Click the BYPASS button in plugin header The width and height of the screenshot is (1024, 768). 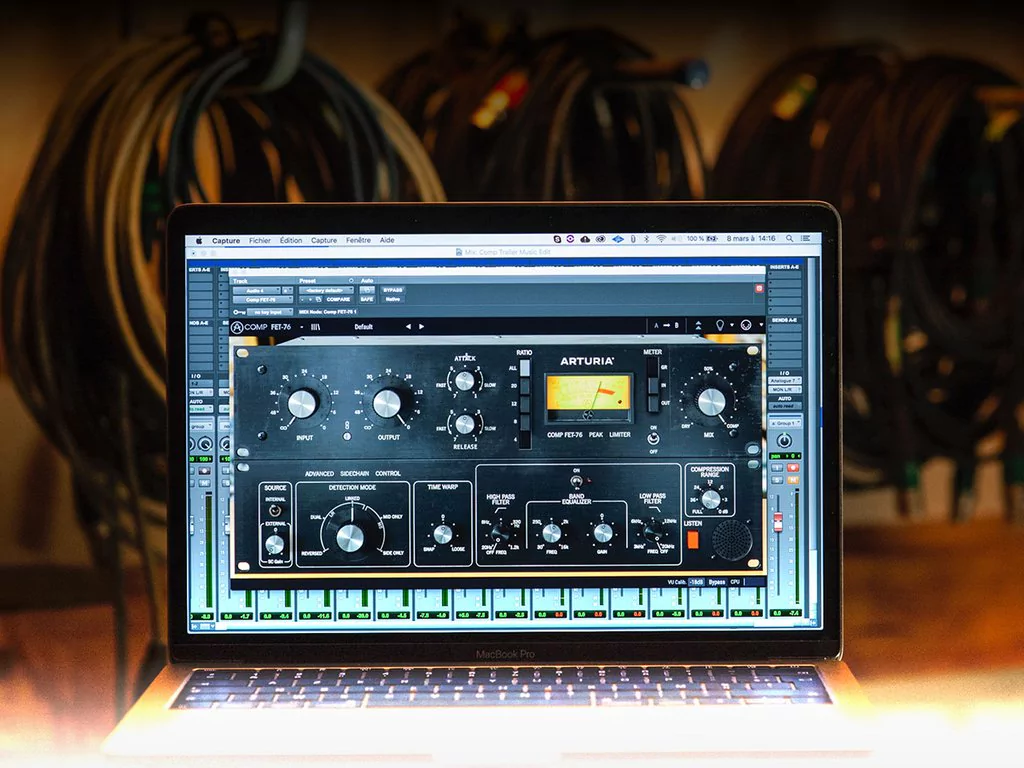pyautogui.click(x=392, y=290)
